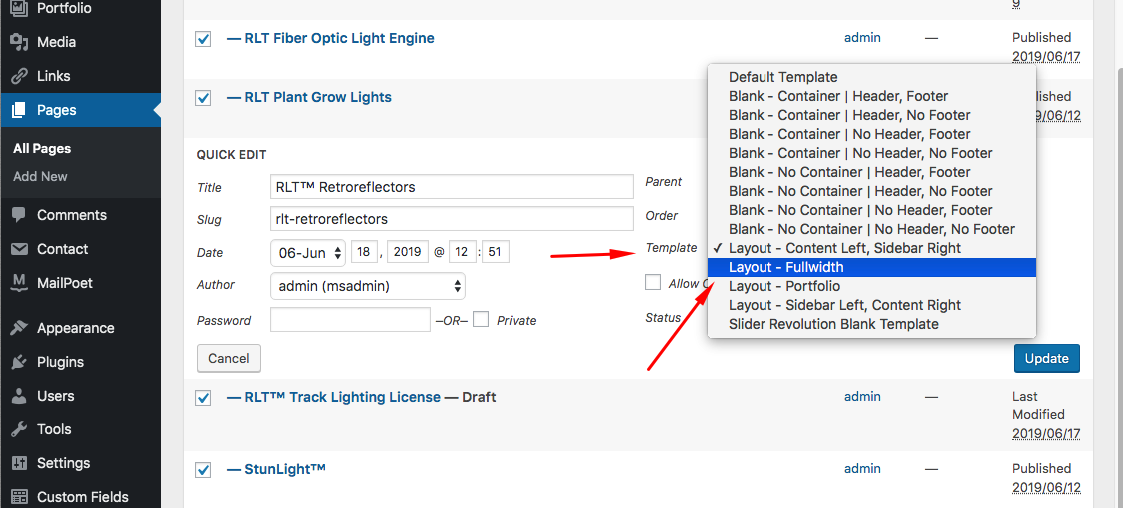The height and width of the screenshot is (508, 1123).
Task: Click the Users person icon
Action: click(x=19, y=396)
